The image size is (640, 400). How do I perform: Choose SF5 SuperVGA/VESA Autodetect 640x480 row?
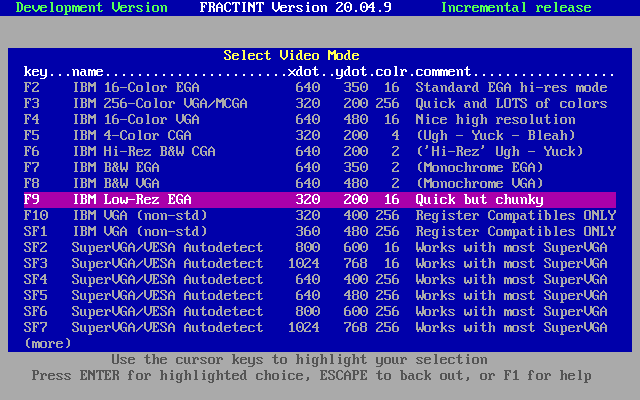[320, 296]
